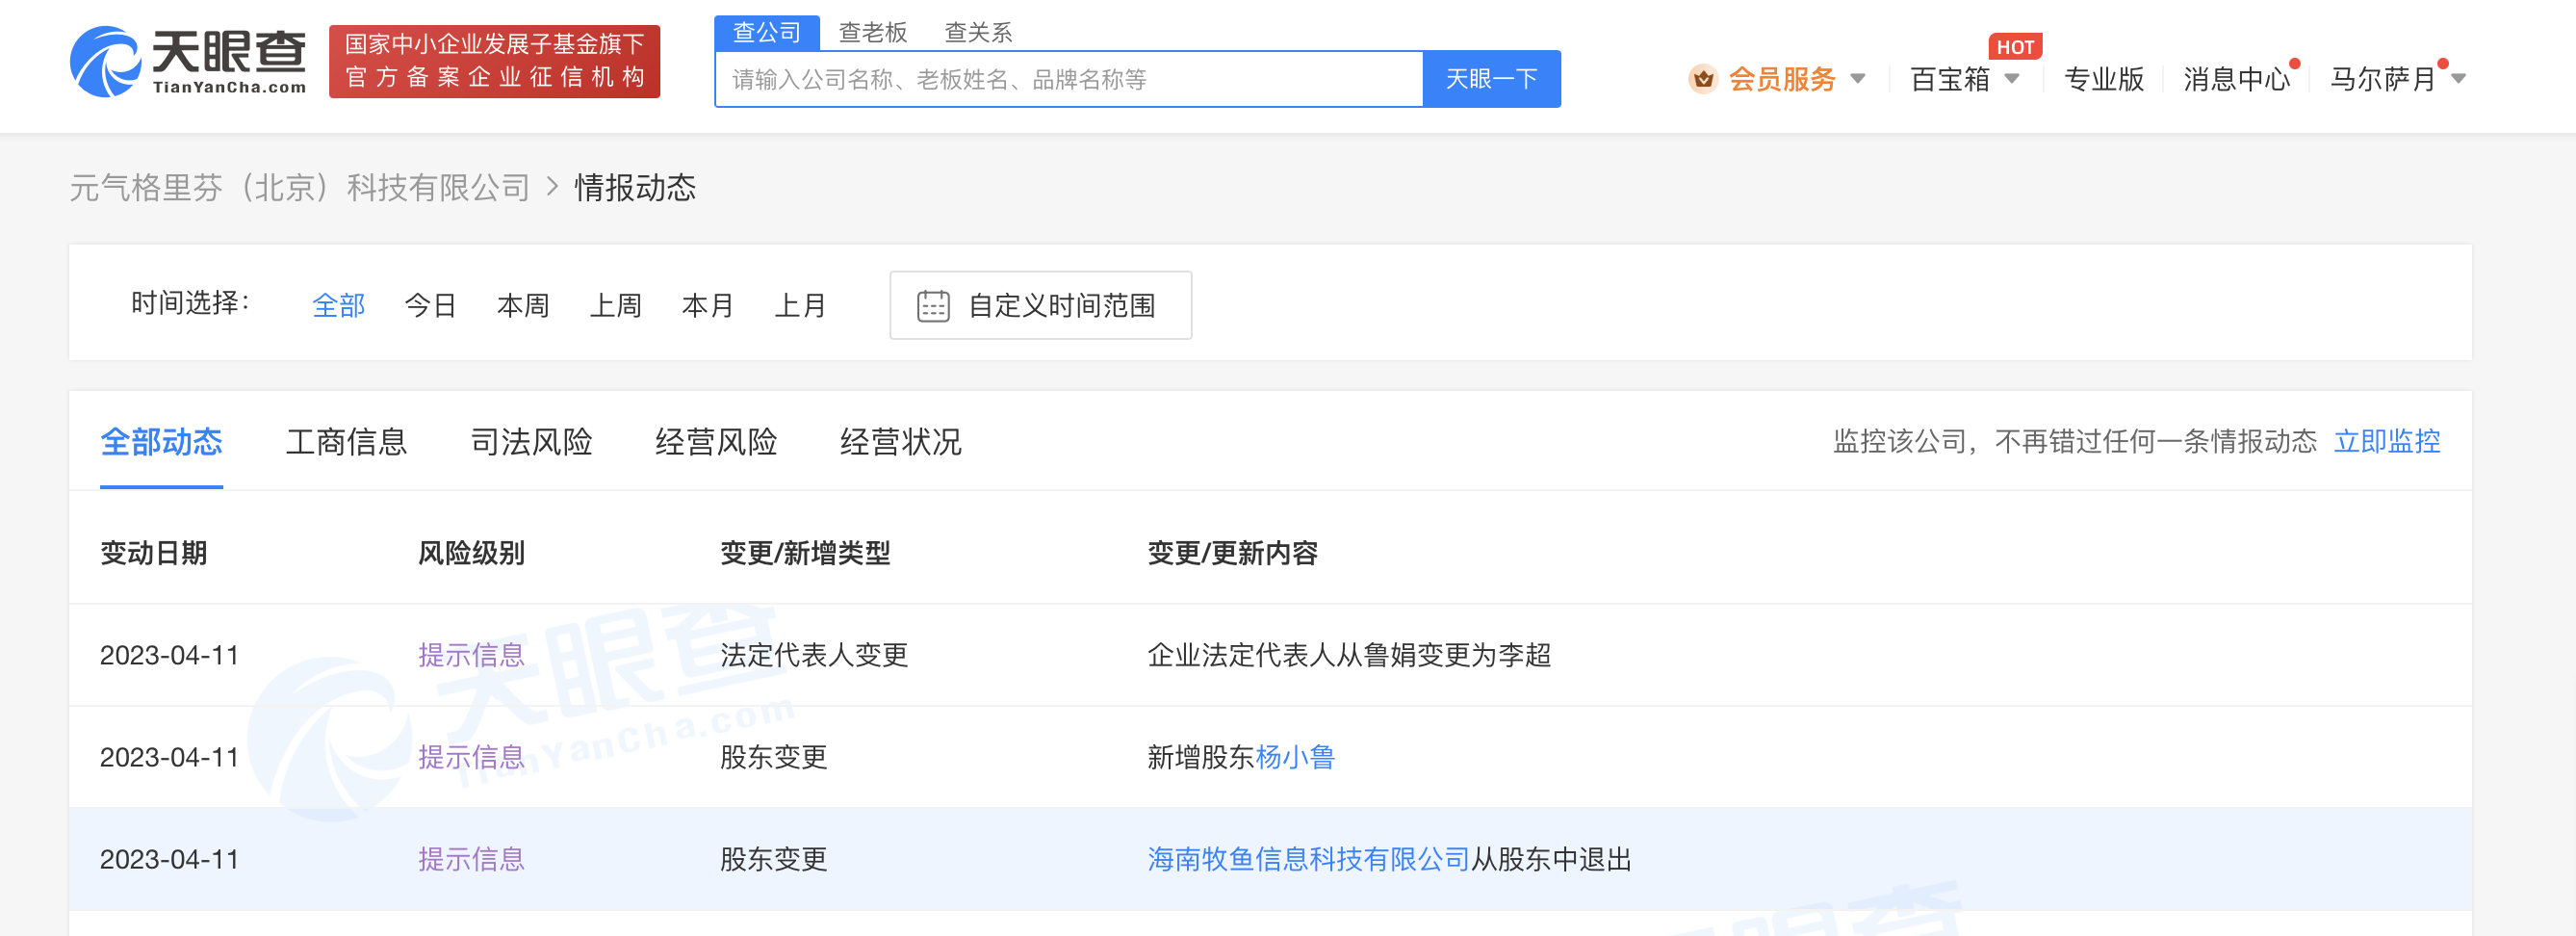Open 海南牧鱼信息科技有限公司 link
This screenshot has width=2576, height=936.
pos(1309,859)
